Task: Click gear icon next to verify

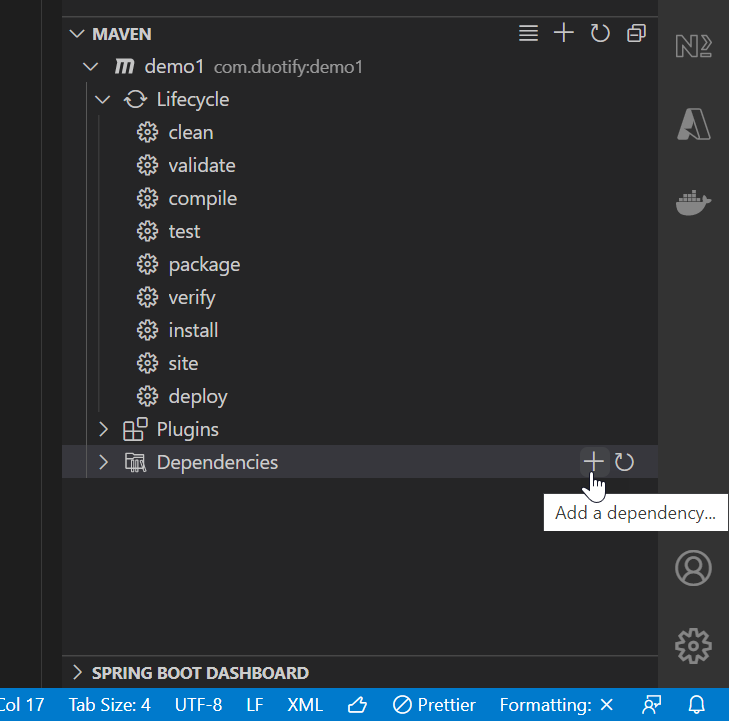Action: [147, 298]
